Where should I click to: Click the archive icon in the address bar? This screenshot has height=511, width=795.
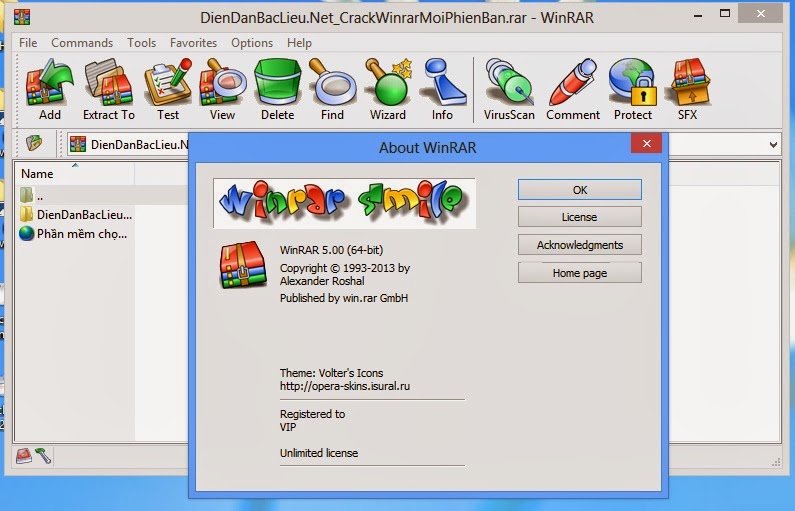tap(78, 144)
